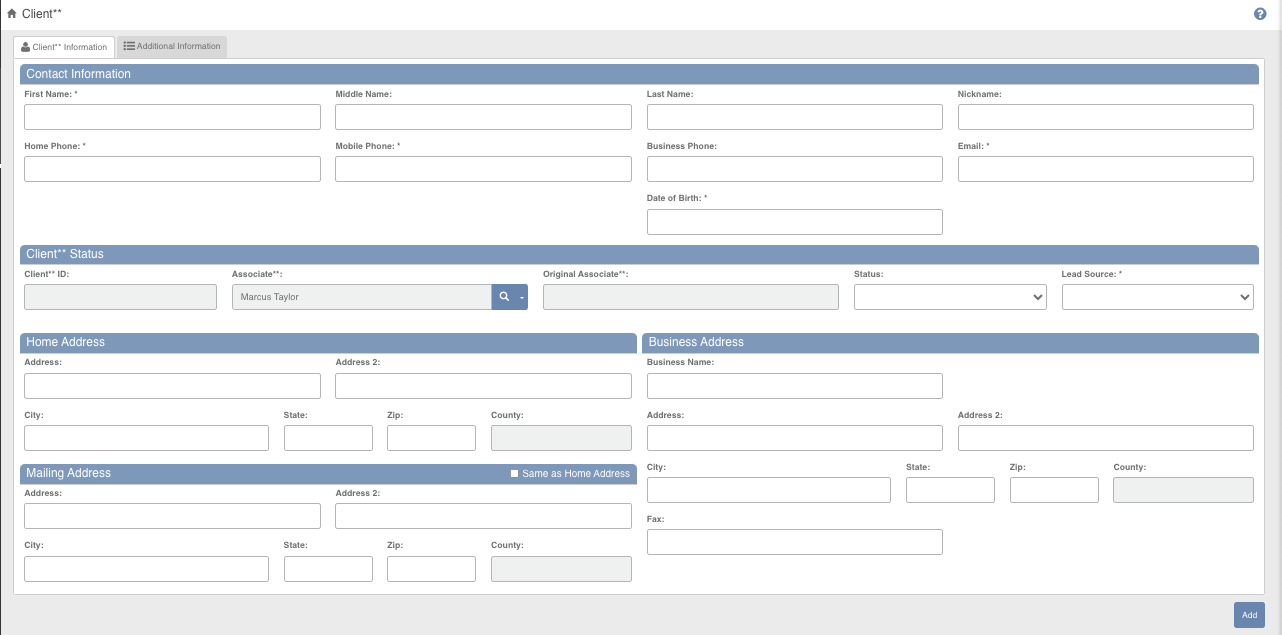Click the home icon beside Client title
Screen dimensions: 1282x635
coord(12,13)
